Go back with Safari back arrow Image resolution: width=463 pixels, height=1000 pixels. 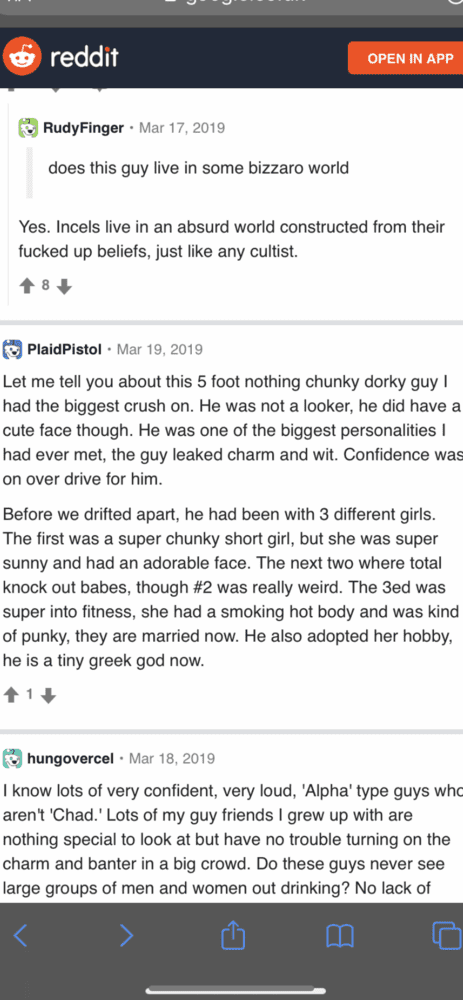[20, 936]
